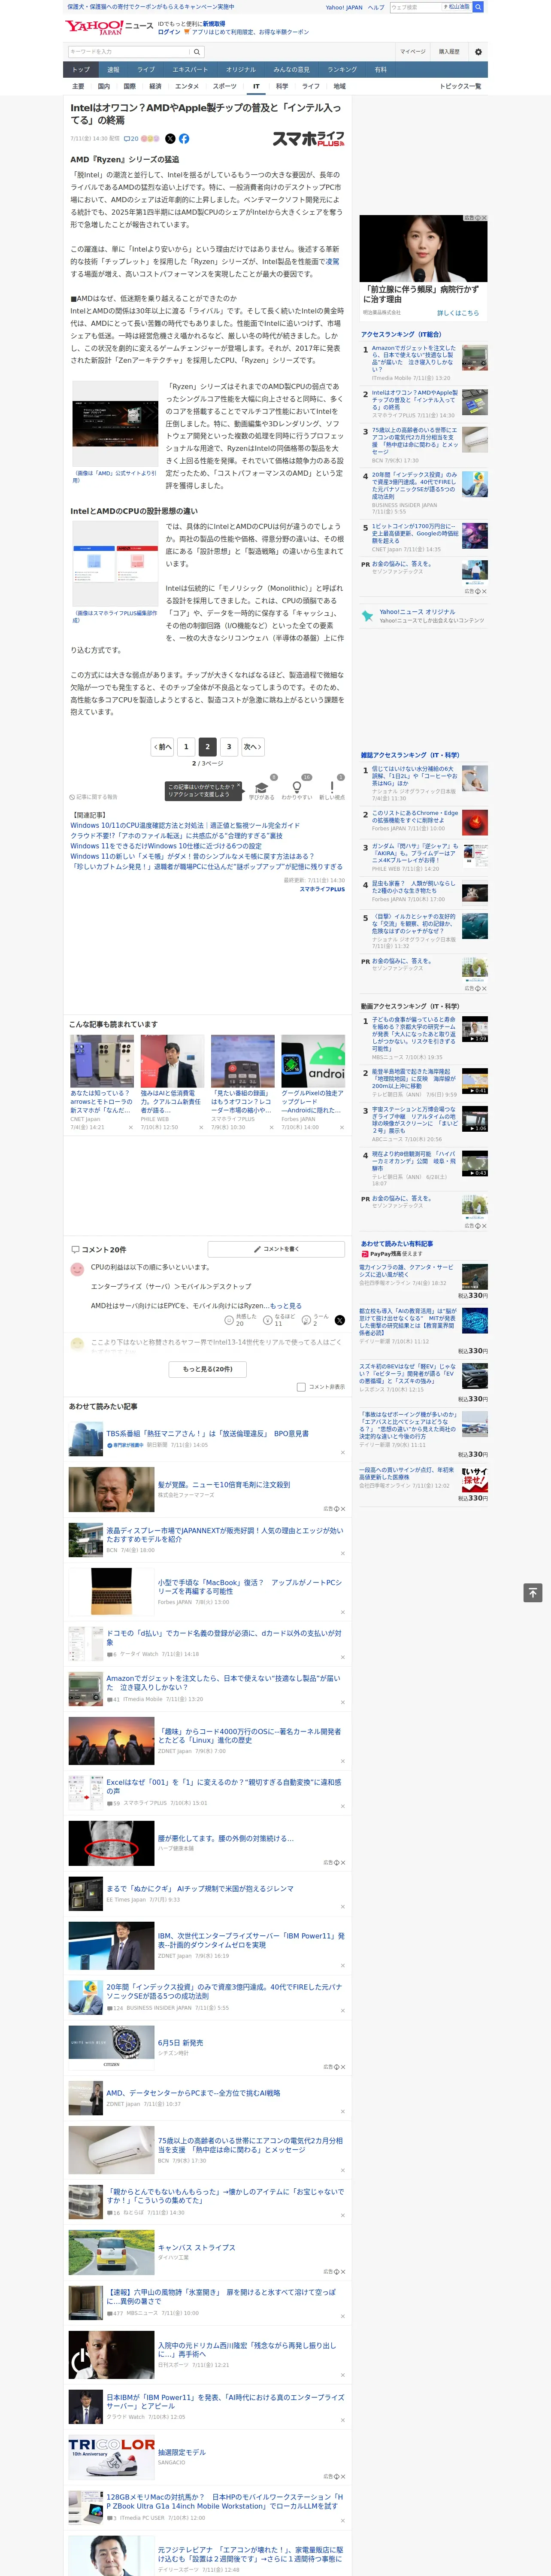Click in the top web search input field
The height and width of the screenshot is (2576, 551).
click(415, 7)
